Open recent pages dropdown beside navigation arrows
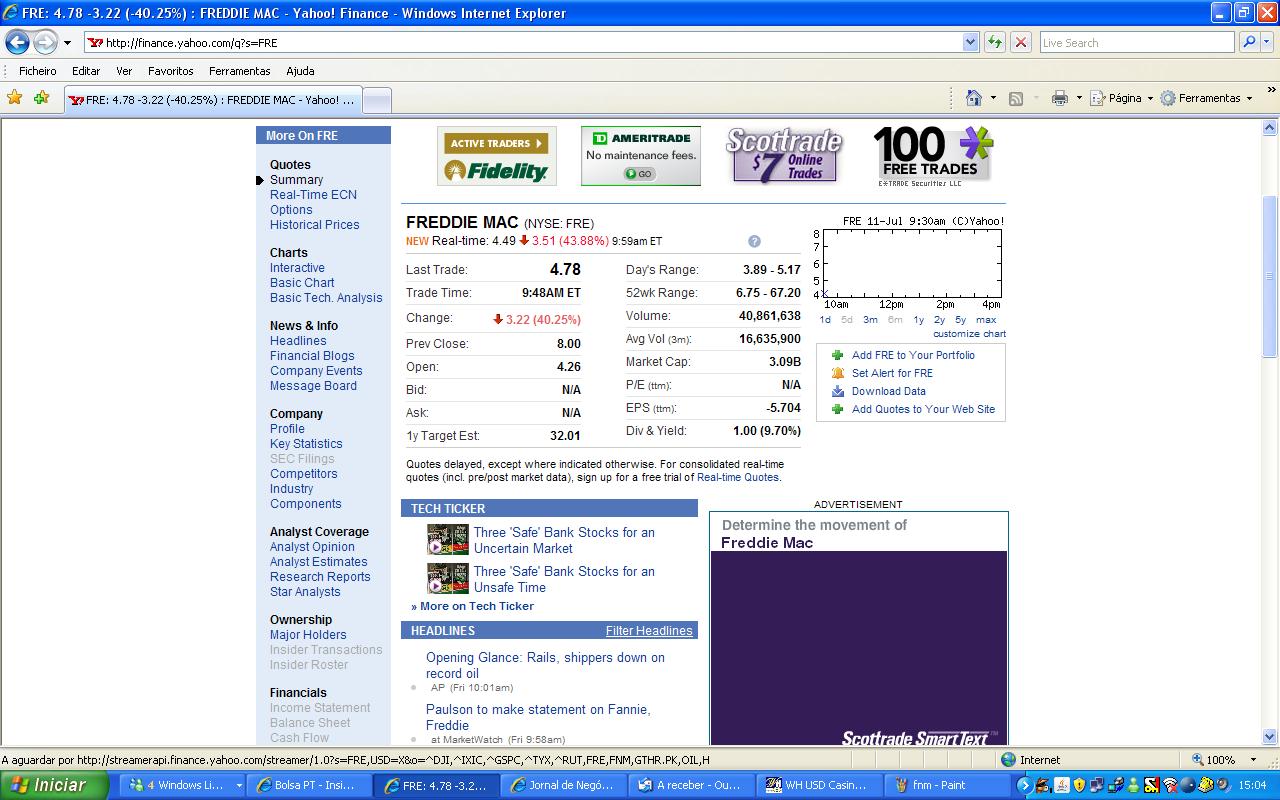The height and width of the screenshot is (800, 1280). (67, 43)
